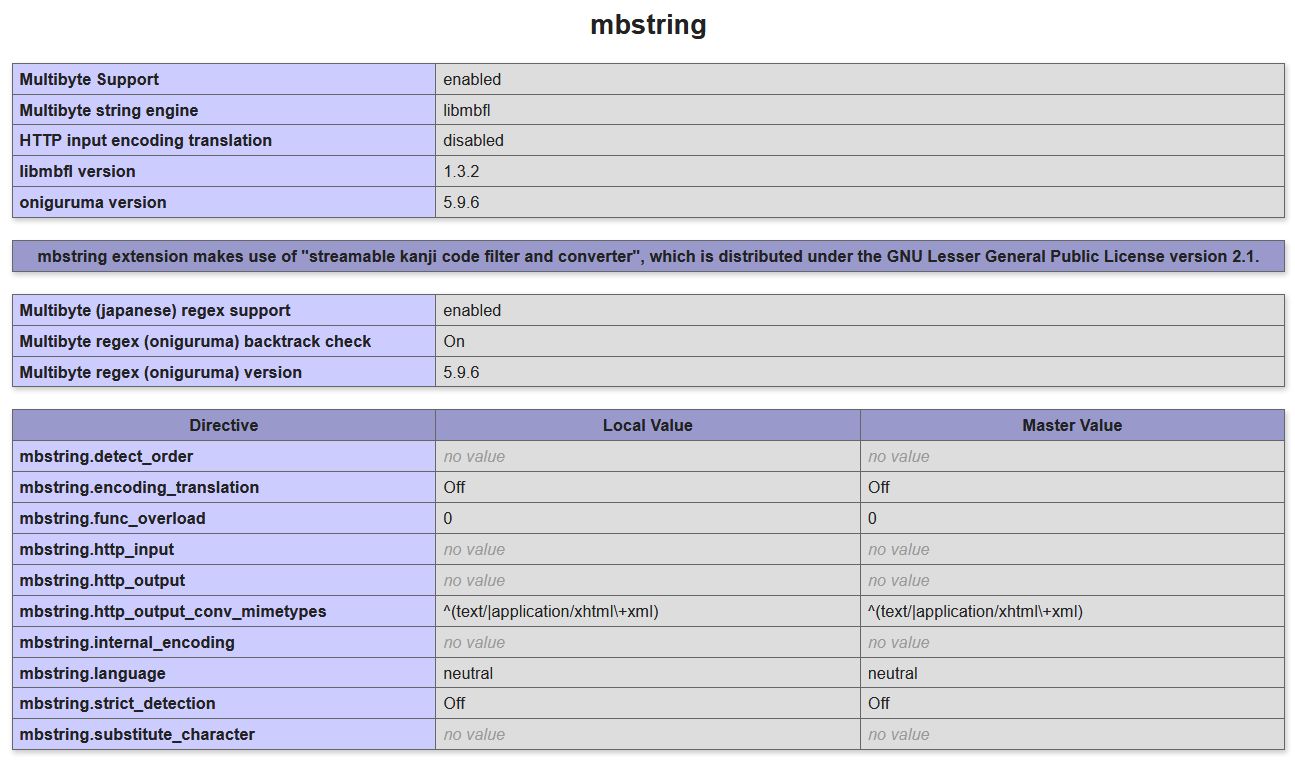Viewport: 1295px width, 762px height.
Task: Click local value of mbstring.encoding_translation
Action: (454, 487)
